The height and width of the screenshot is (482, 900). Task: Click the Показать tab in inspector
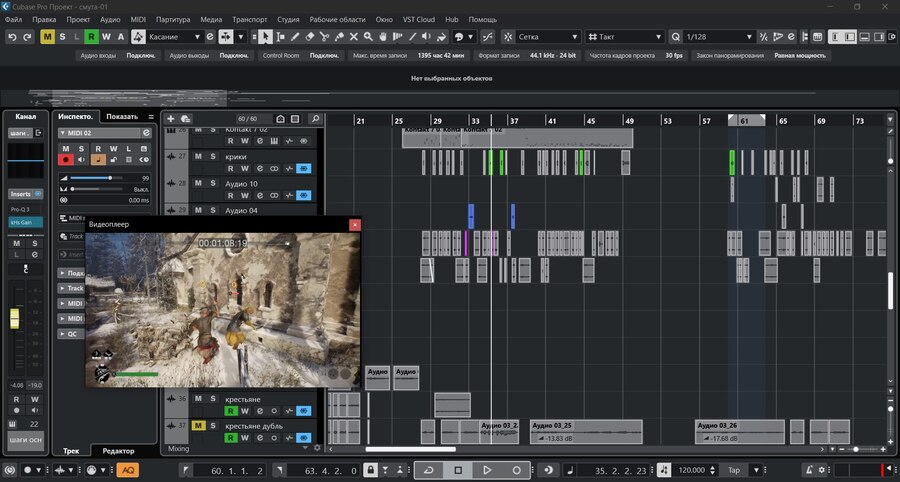(122, 116)
